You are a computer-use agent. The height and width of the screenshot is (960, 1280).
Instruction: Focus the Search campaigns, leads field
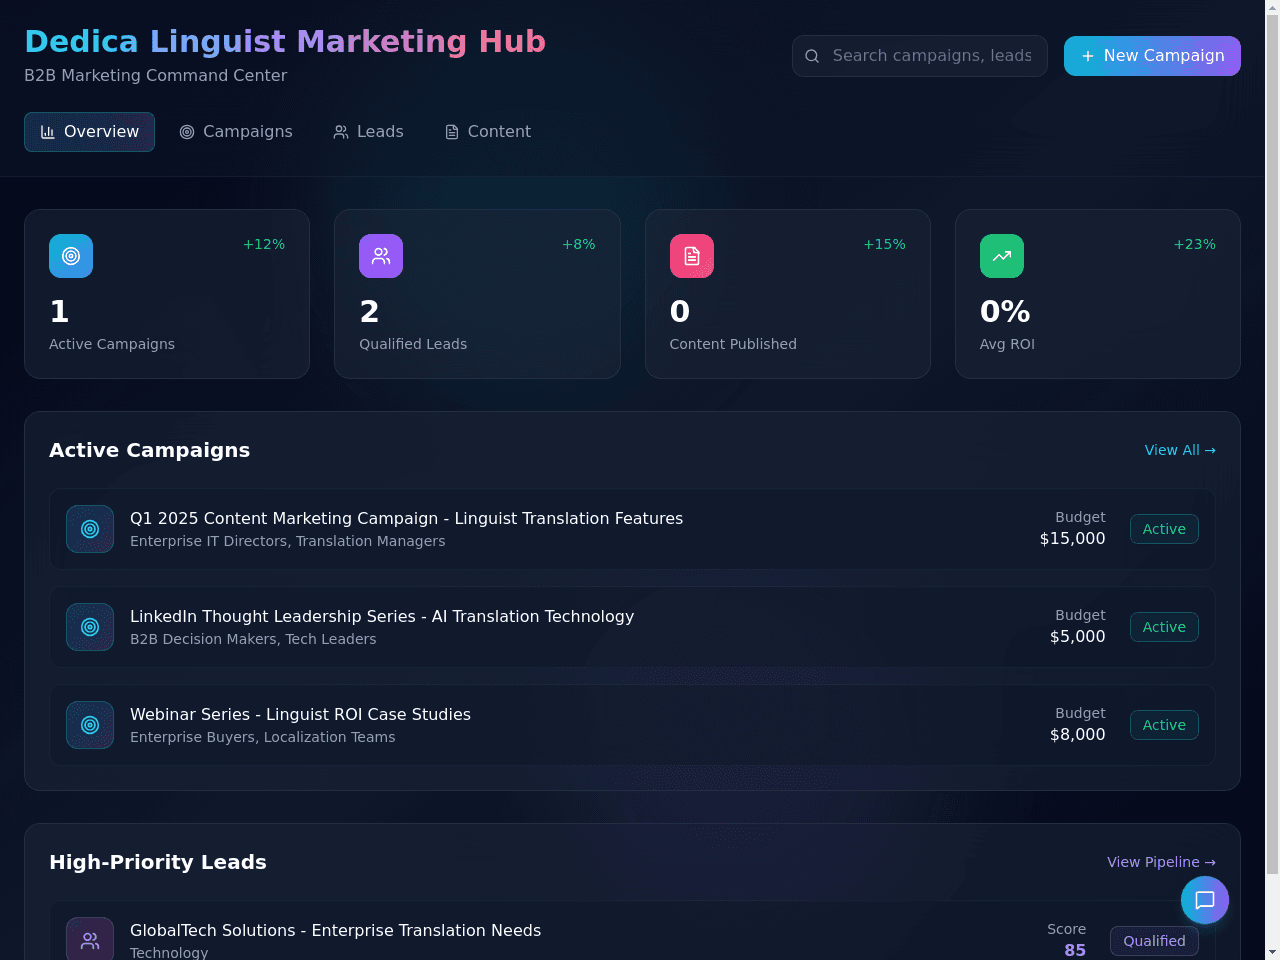point(920,56)
